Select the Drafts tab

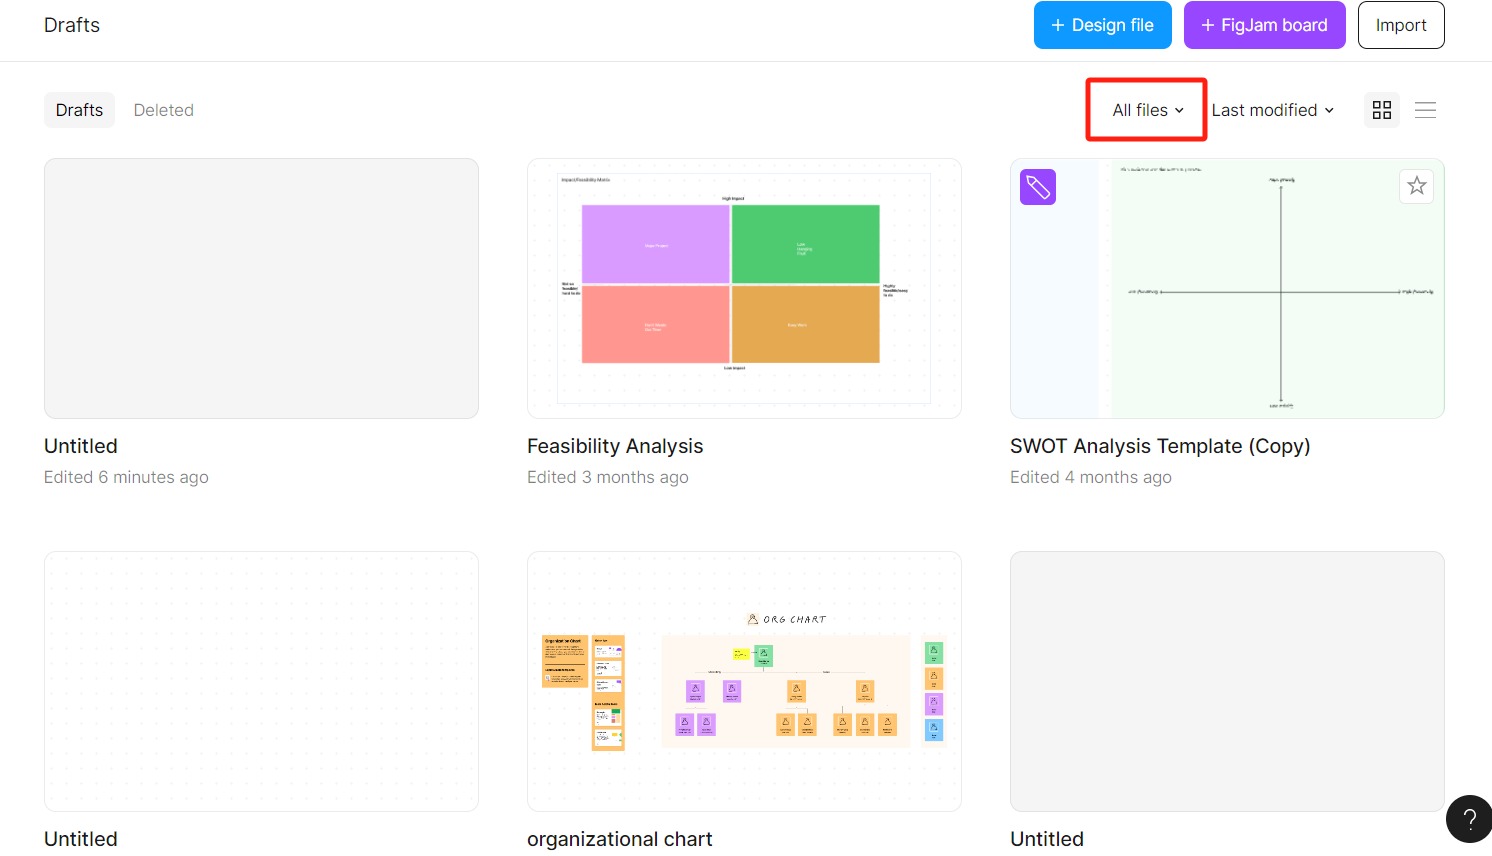[79, 110]
